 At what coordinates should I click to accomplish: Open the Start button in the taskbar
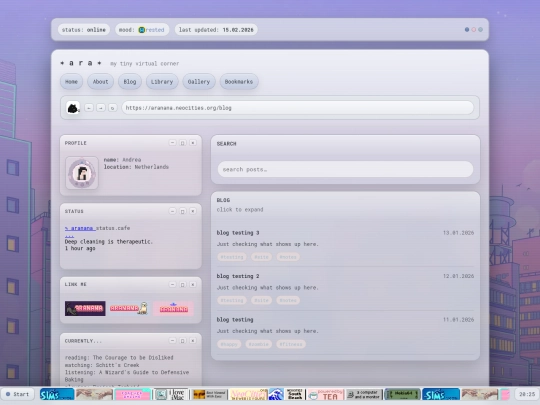pyautogui.click(x=17, y=394)
